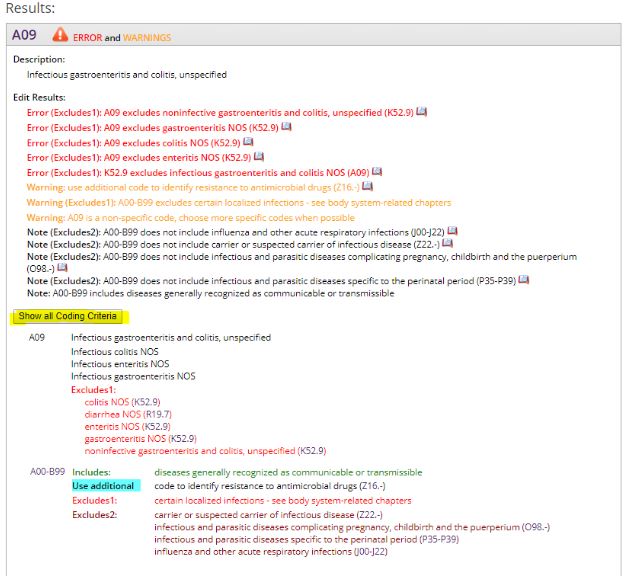Open book icon after antimicrobial drugs Z16.- warning
The image size is (628, 581).
point(367,186)
